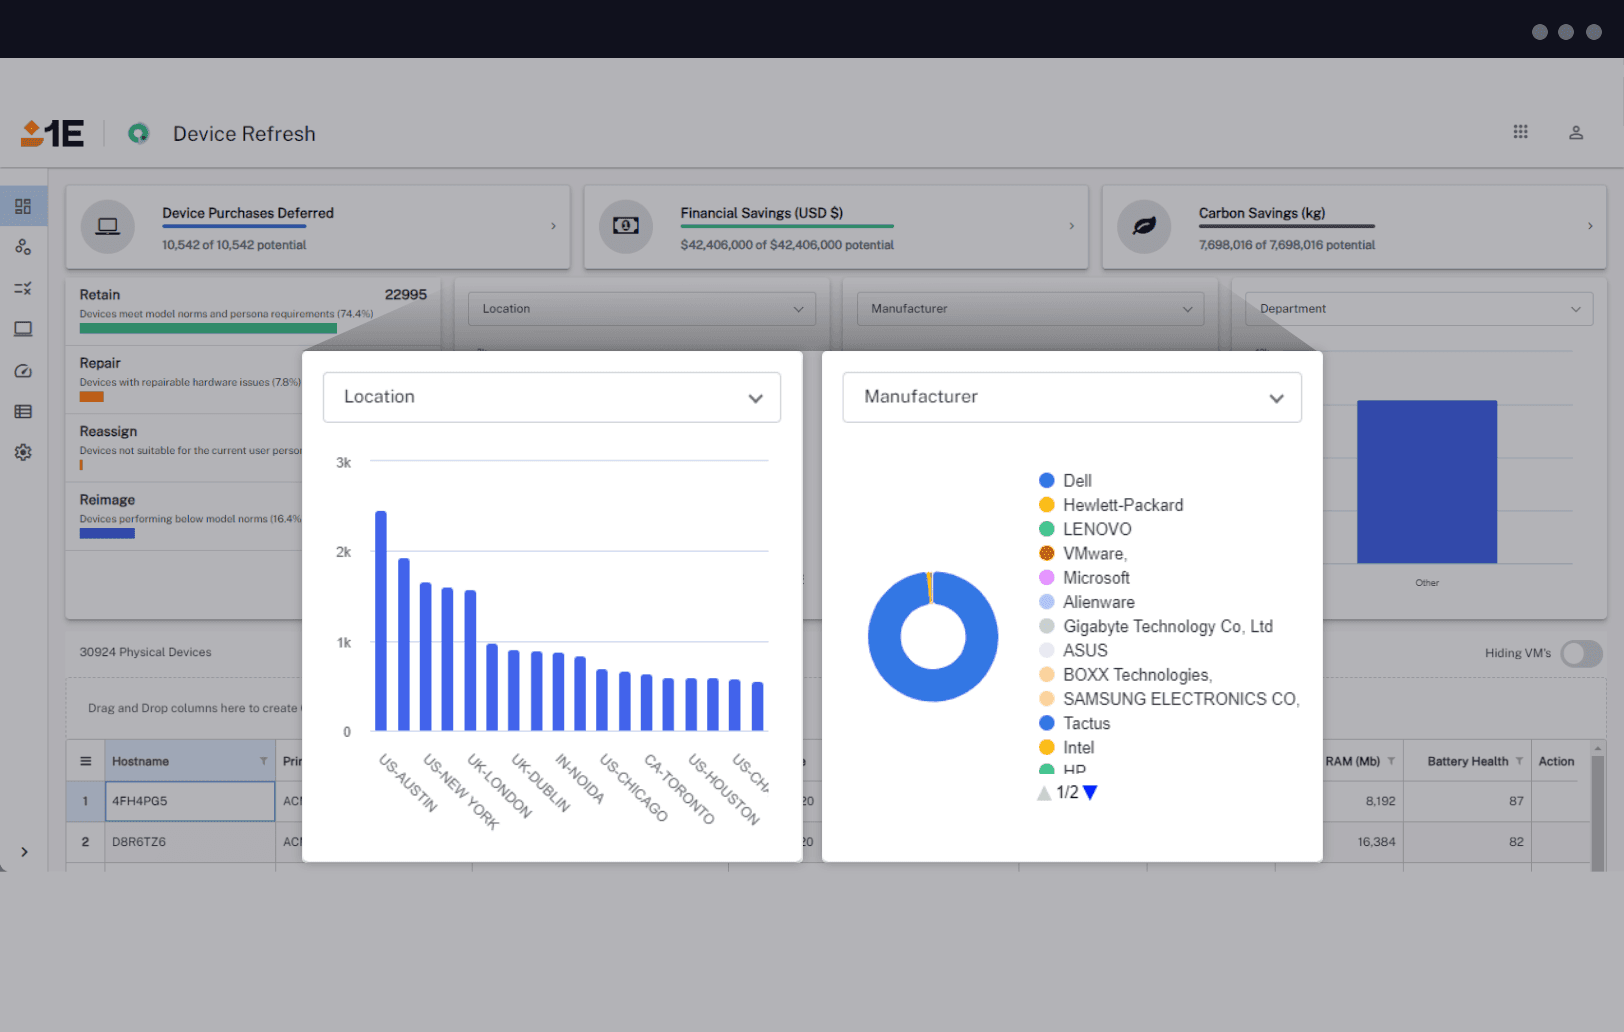Open Carbon Savings card details arrow
This screenshot has width=1624, height=1032.
1590,226
